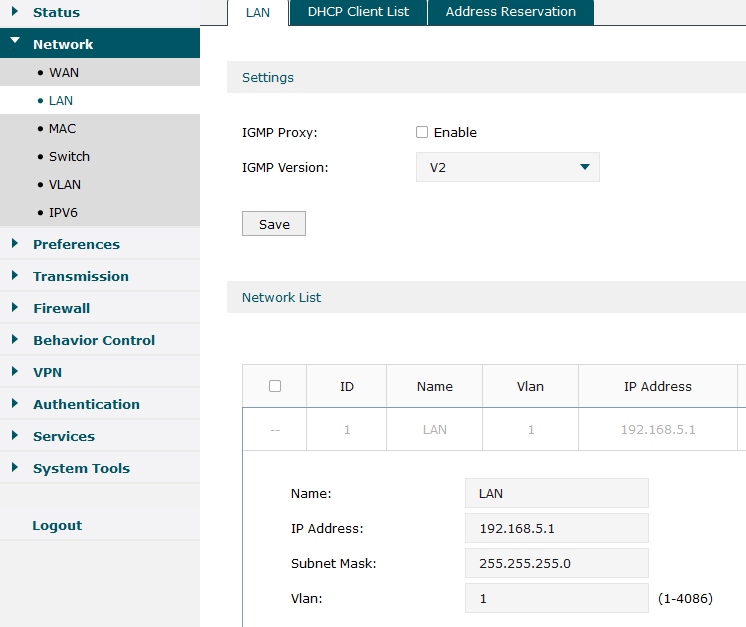Tick the Network List select-all checkbox

pyautogui.click(x=275, y=386)
